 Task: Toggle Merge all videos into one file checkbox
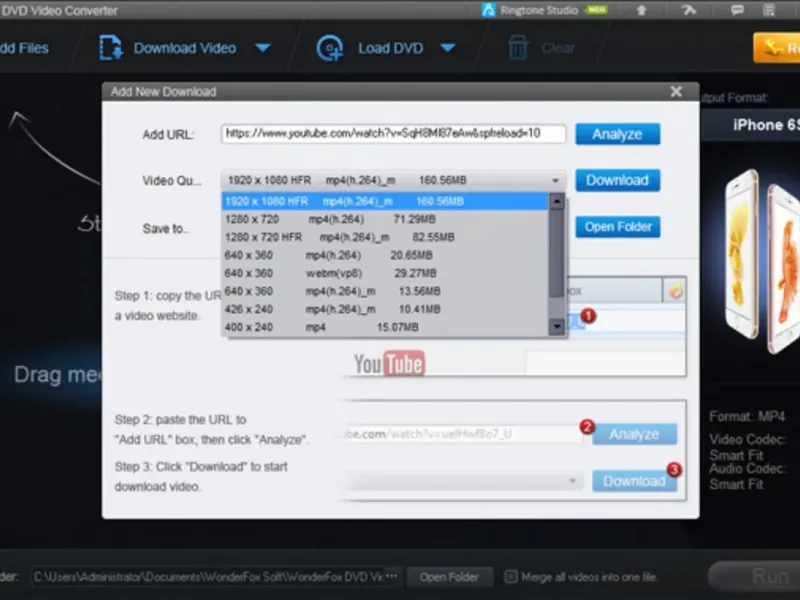point(510,577)
